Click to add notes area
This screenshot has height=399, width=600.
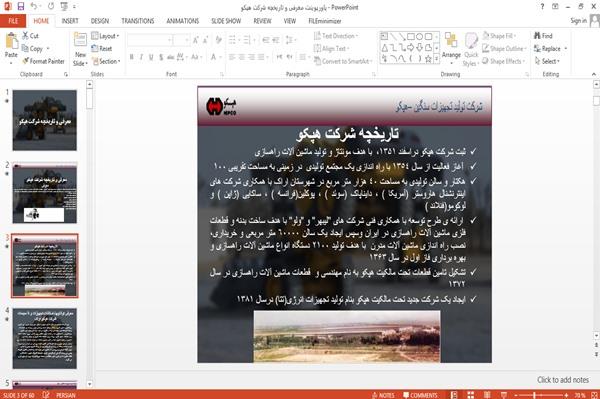[x=563, y=380]
